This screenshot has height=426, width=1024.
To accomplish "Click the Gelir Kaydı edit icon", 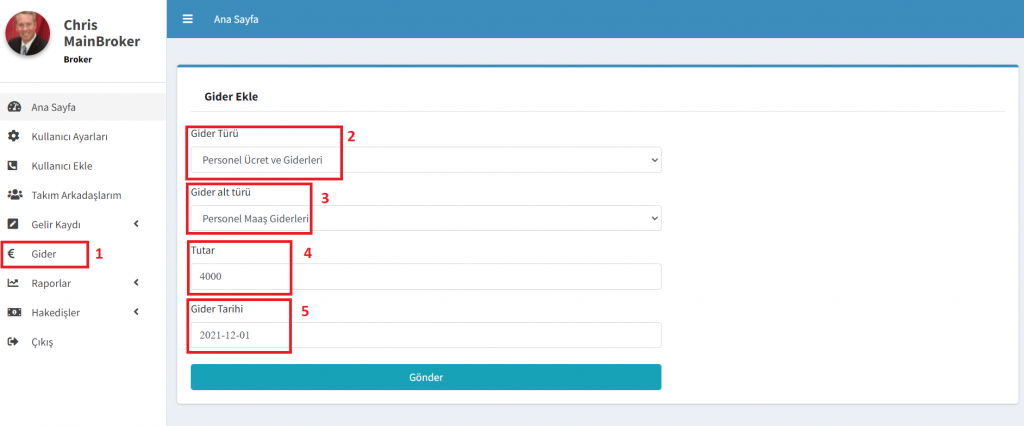I will 14,224.
